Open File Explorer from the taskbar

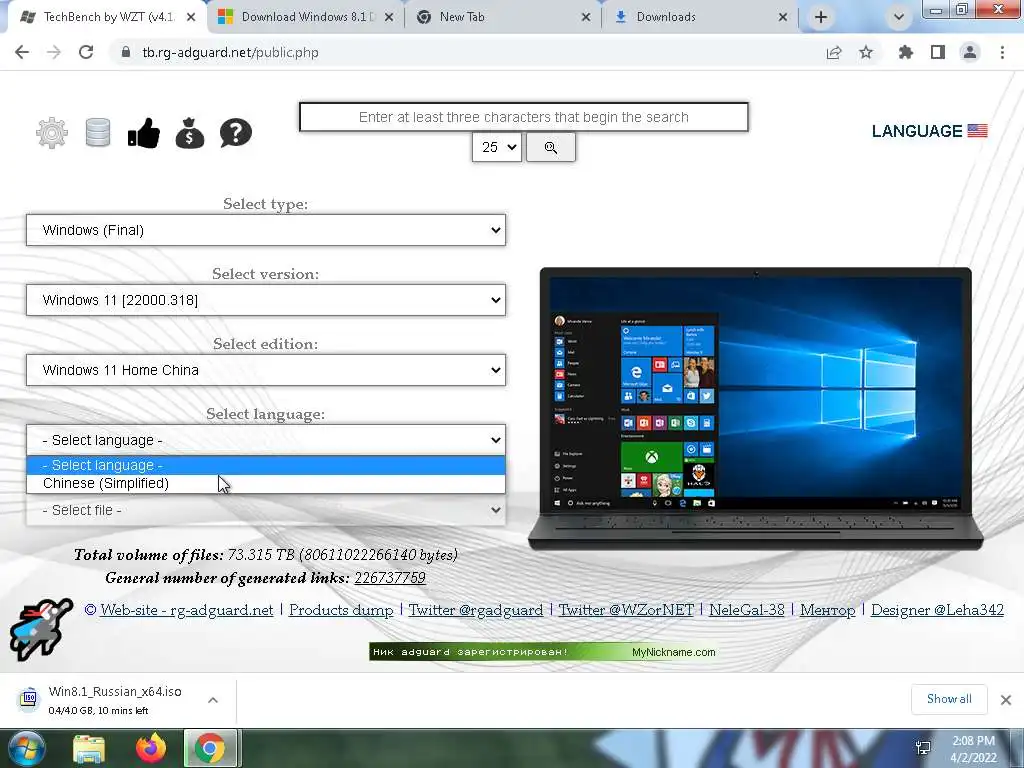tap(89, 749)
